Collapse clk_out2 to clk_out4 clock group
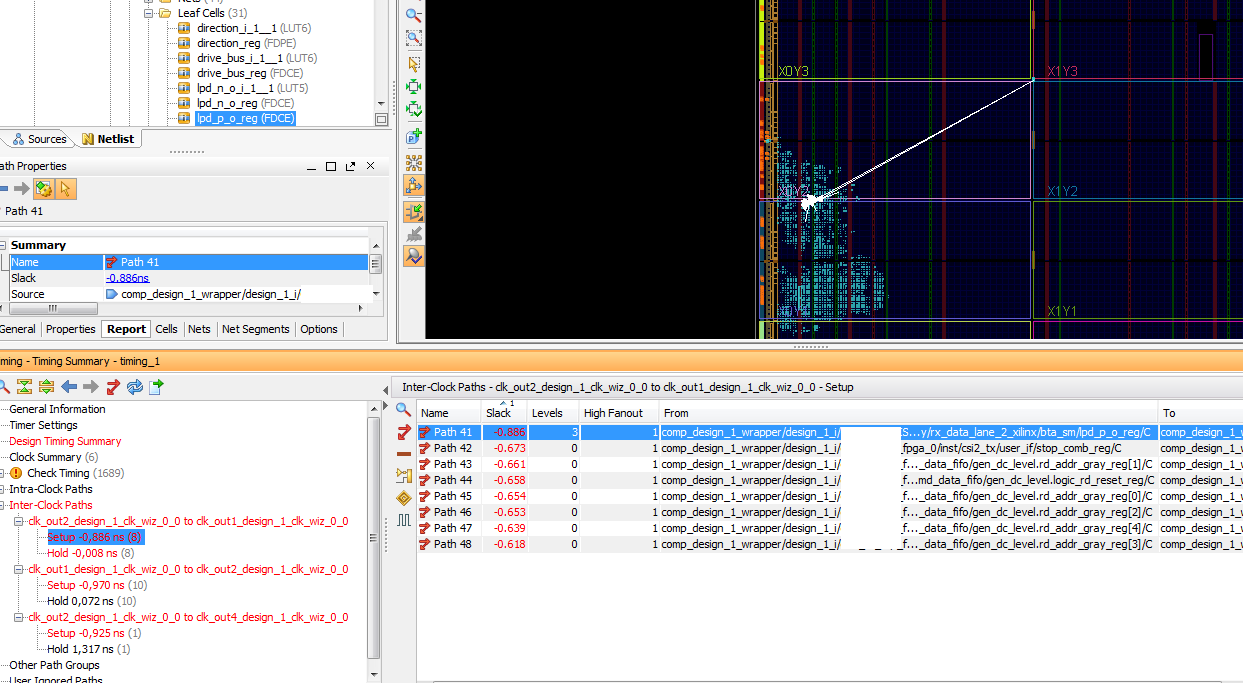 tap(19, 617)
